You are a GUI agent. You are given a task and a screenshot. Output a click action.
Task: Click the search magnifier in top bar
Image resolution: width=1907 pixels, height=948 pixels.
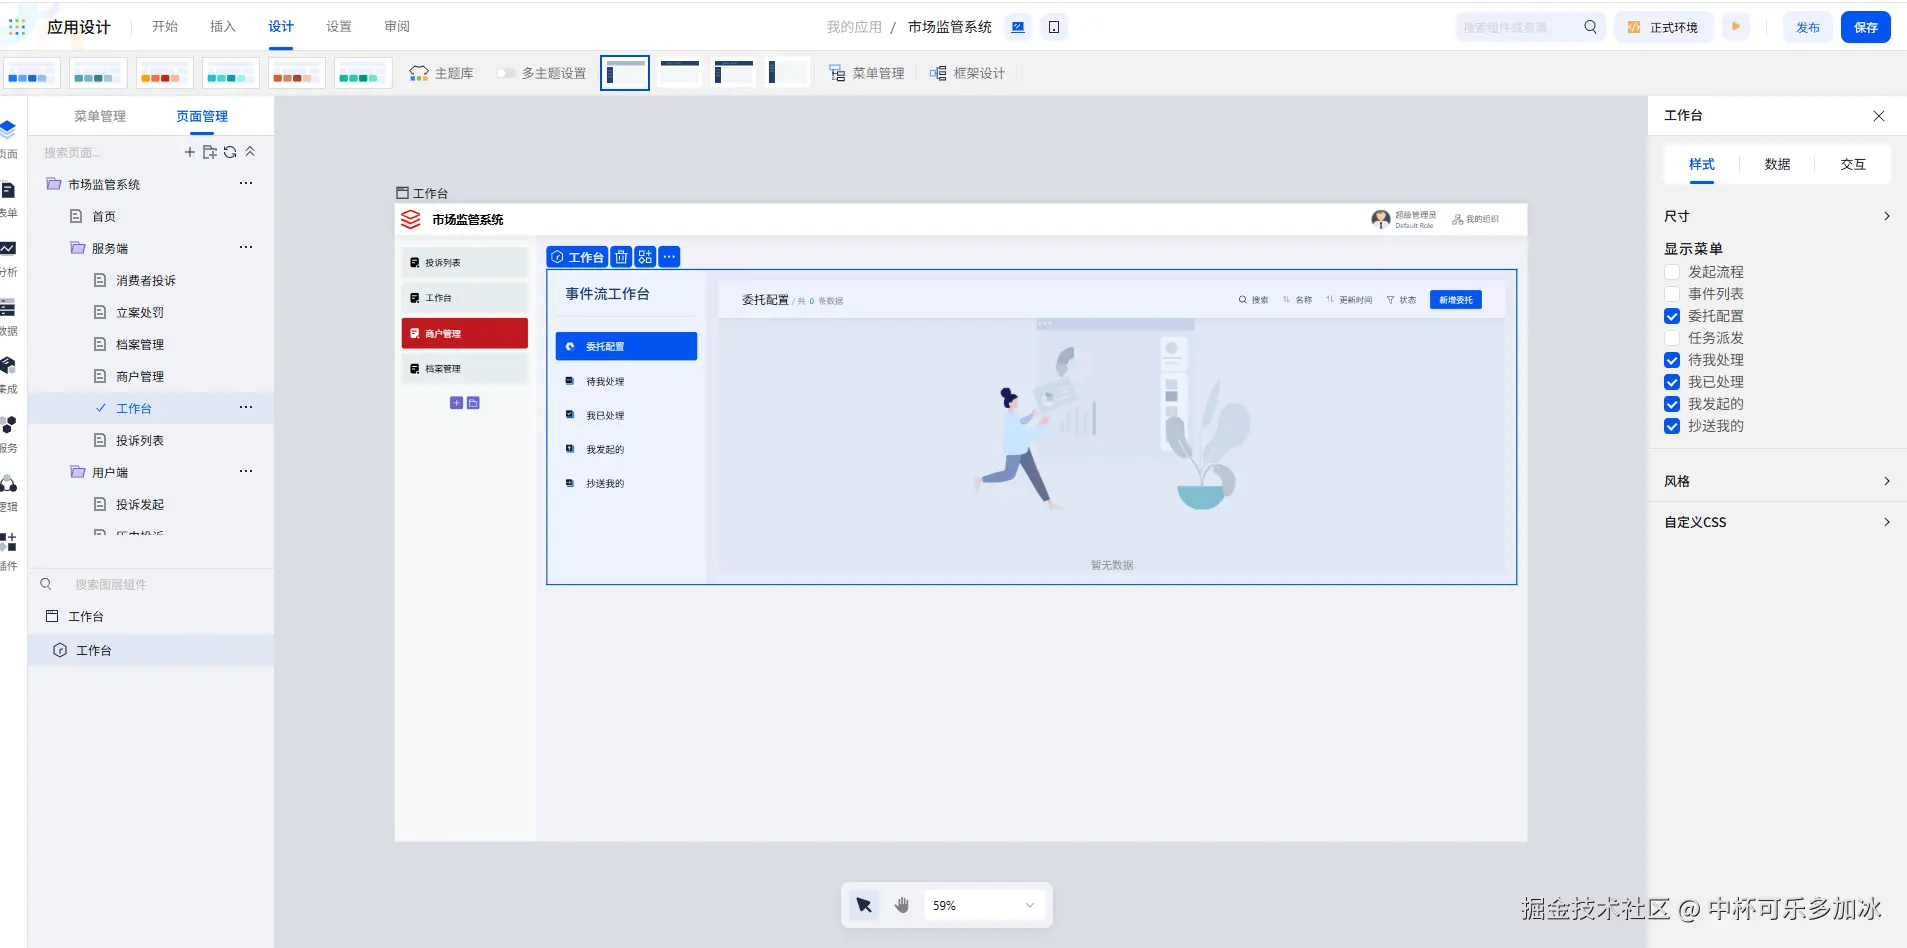1590,27
